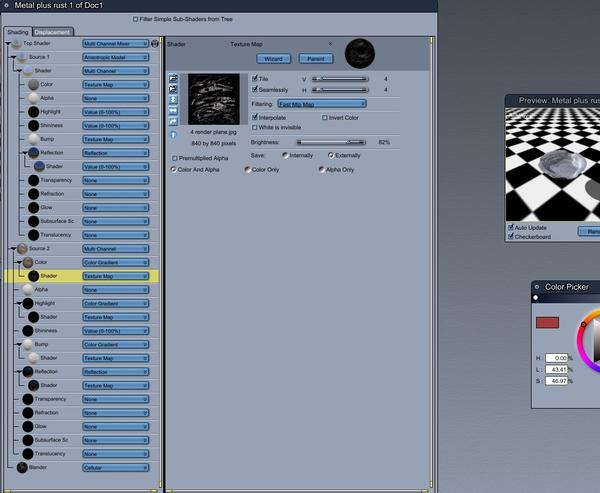Open the highlighted Shader Texture Map dropdown
This screenshot has height=493, width=600.
coord(116,276)
